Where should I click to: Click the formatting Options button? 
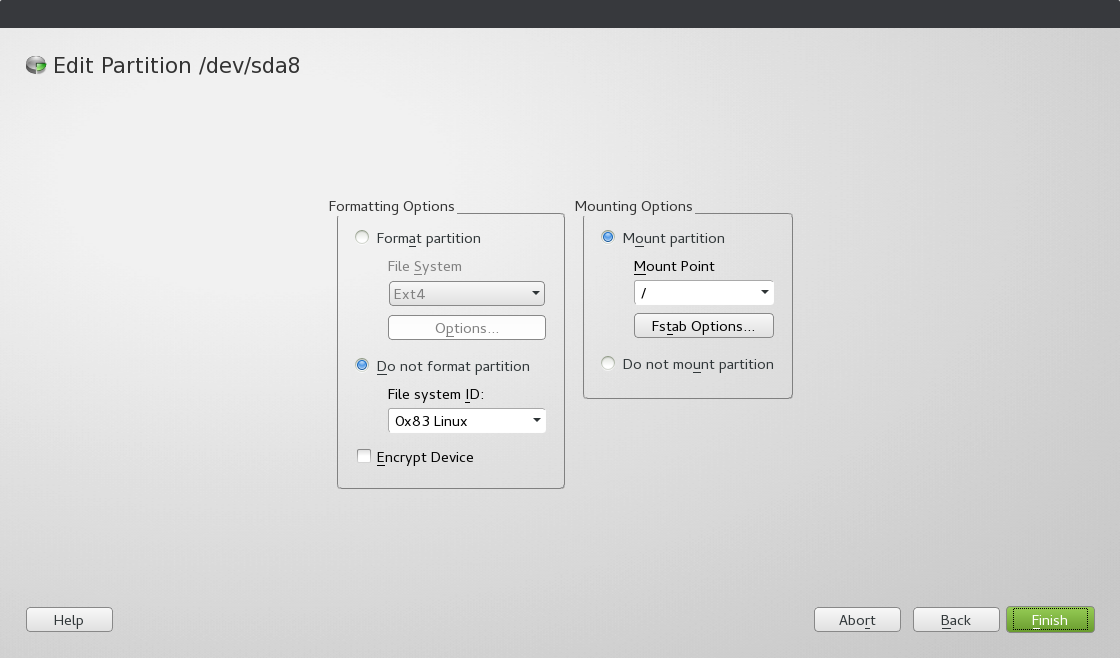tap(466, 328)
